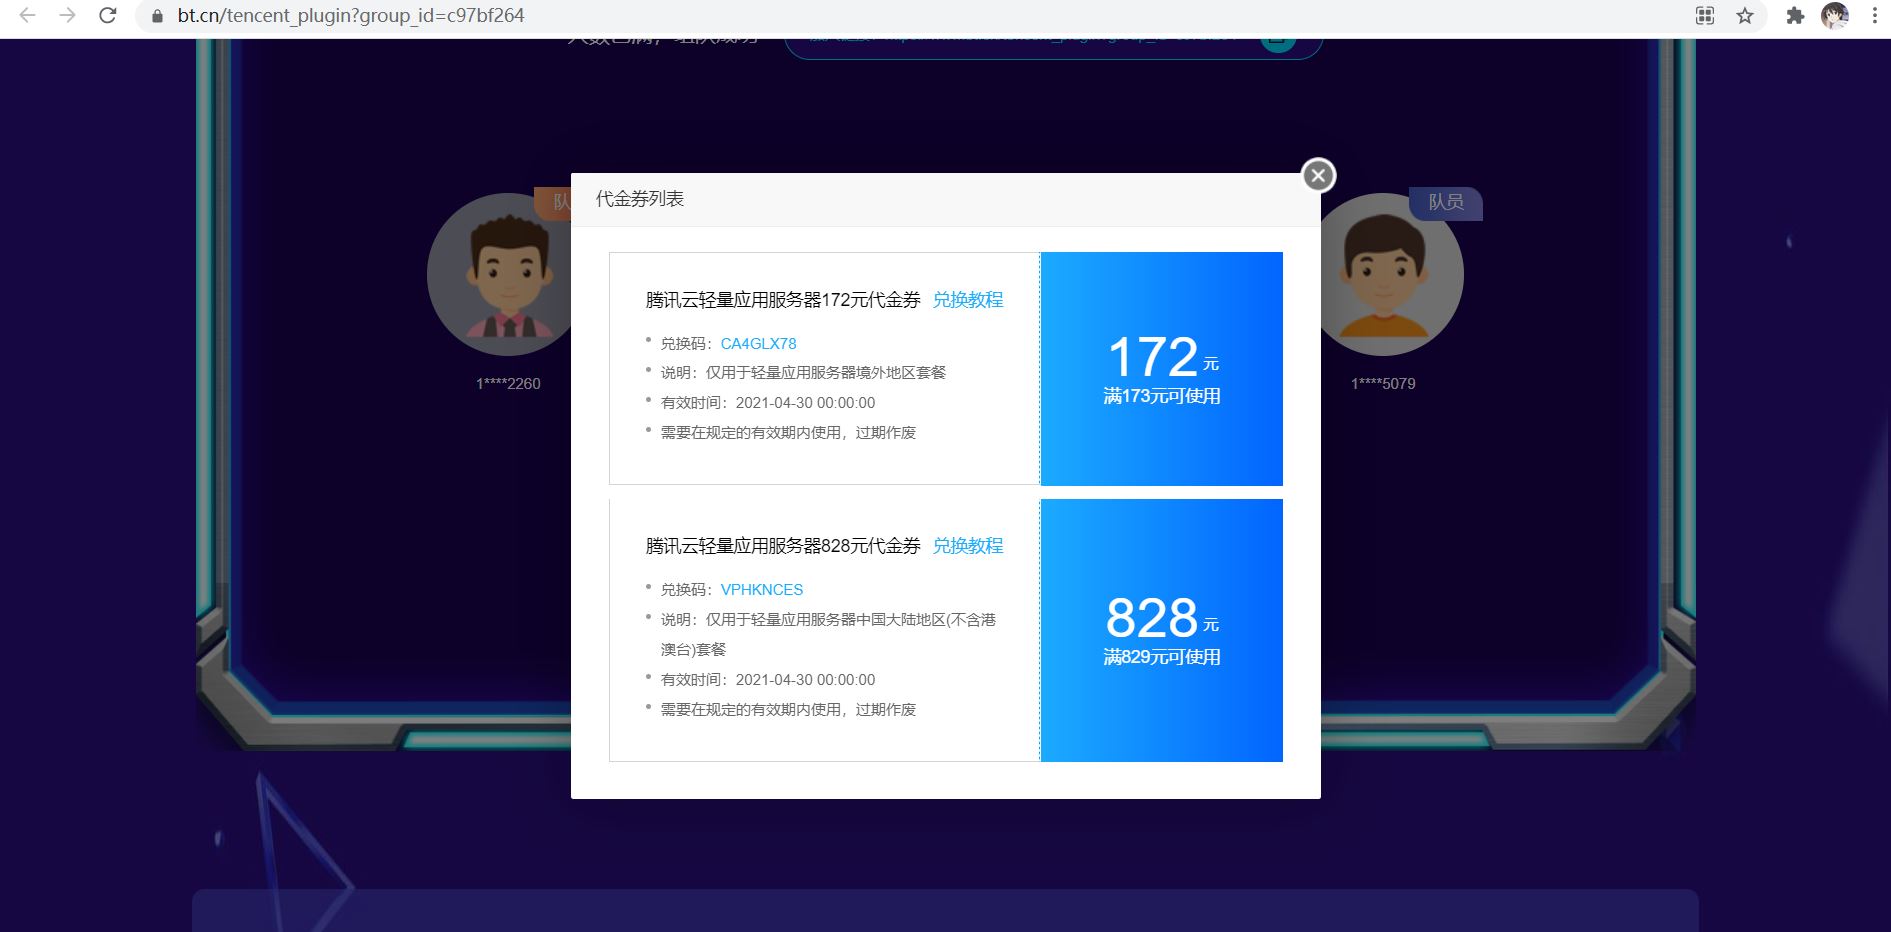Open the Chrome three-dot menu

[x=1874, y=16]
